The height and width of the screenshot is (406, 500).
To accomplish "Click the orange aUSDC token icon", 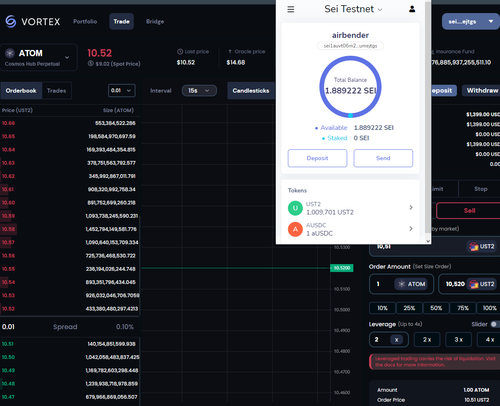I will pos(295,229).
